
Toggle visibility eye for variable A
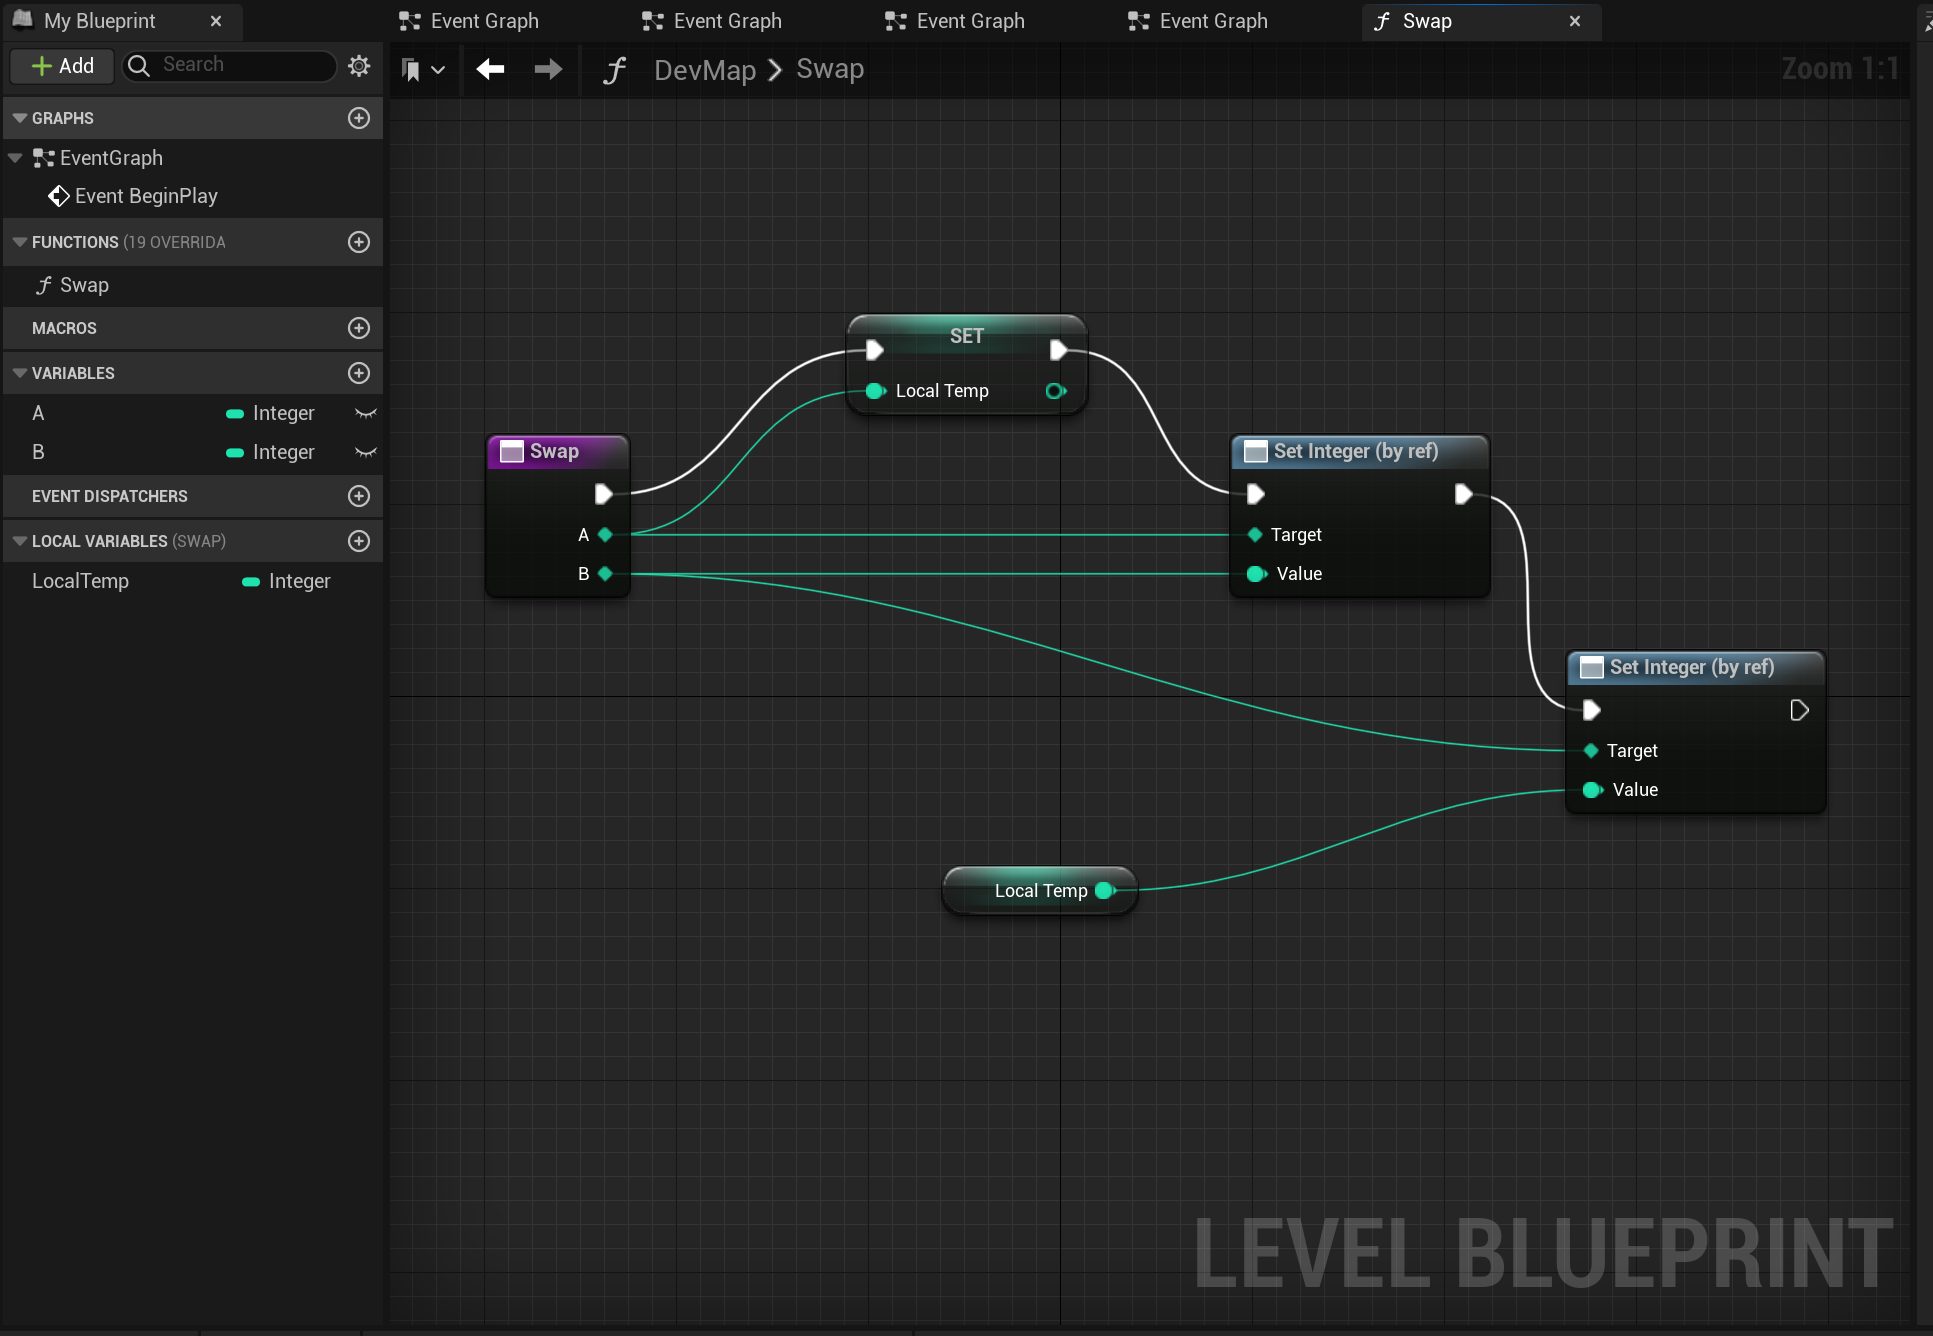coord(366,413)
